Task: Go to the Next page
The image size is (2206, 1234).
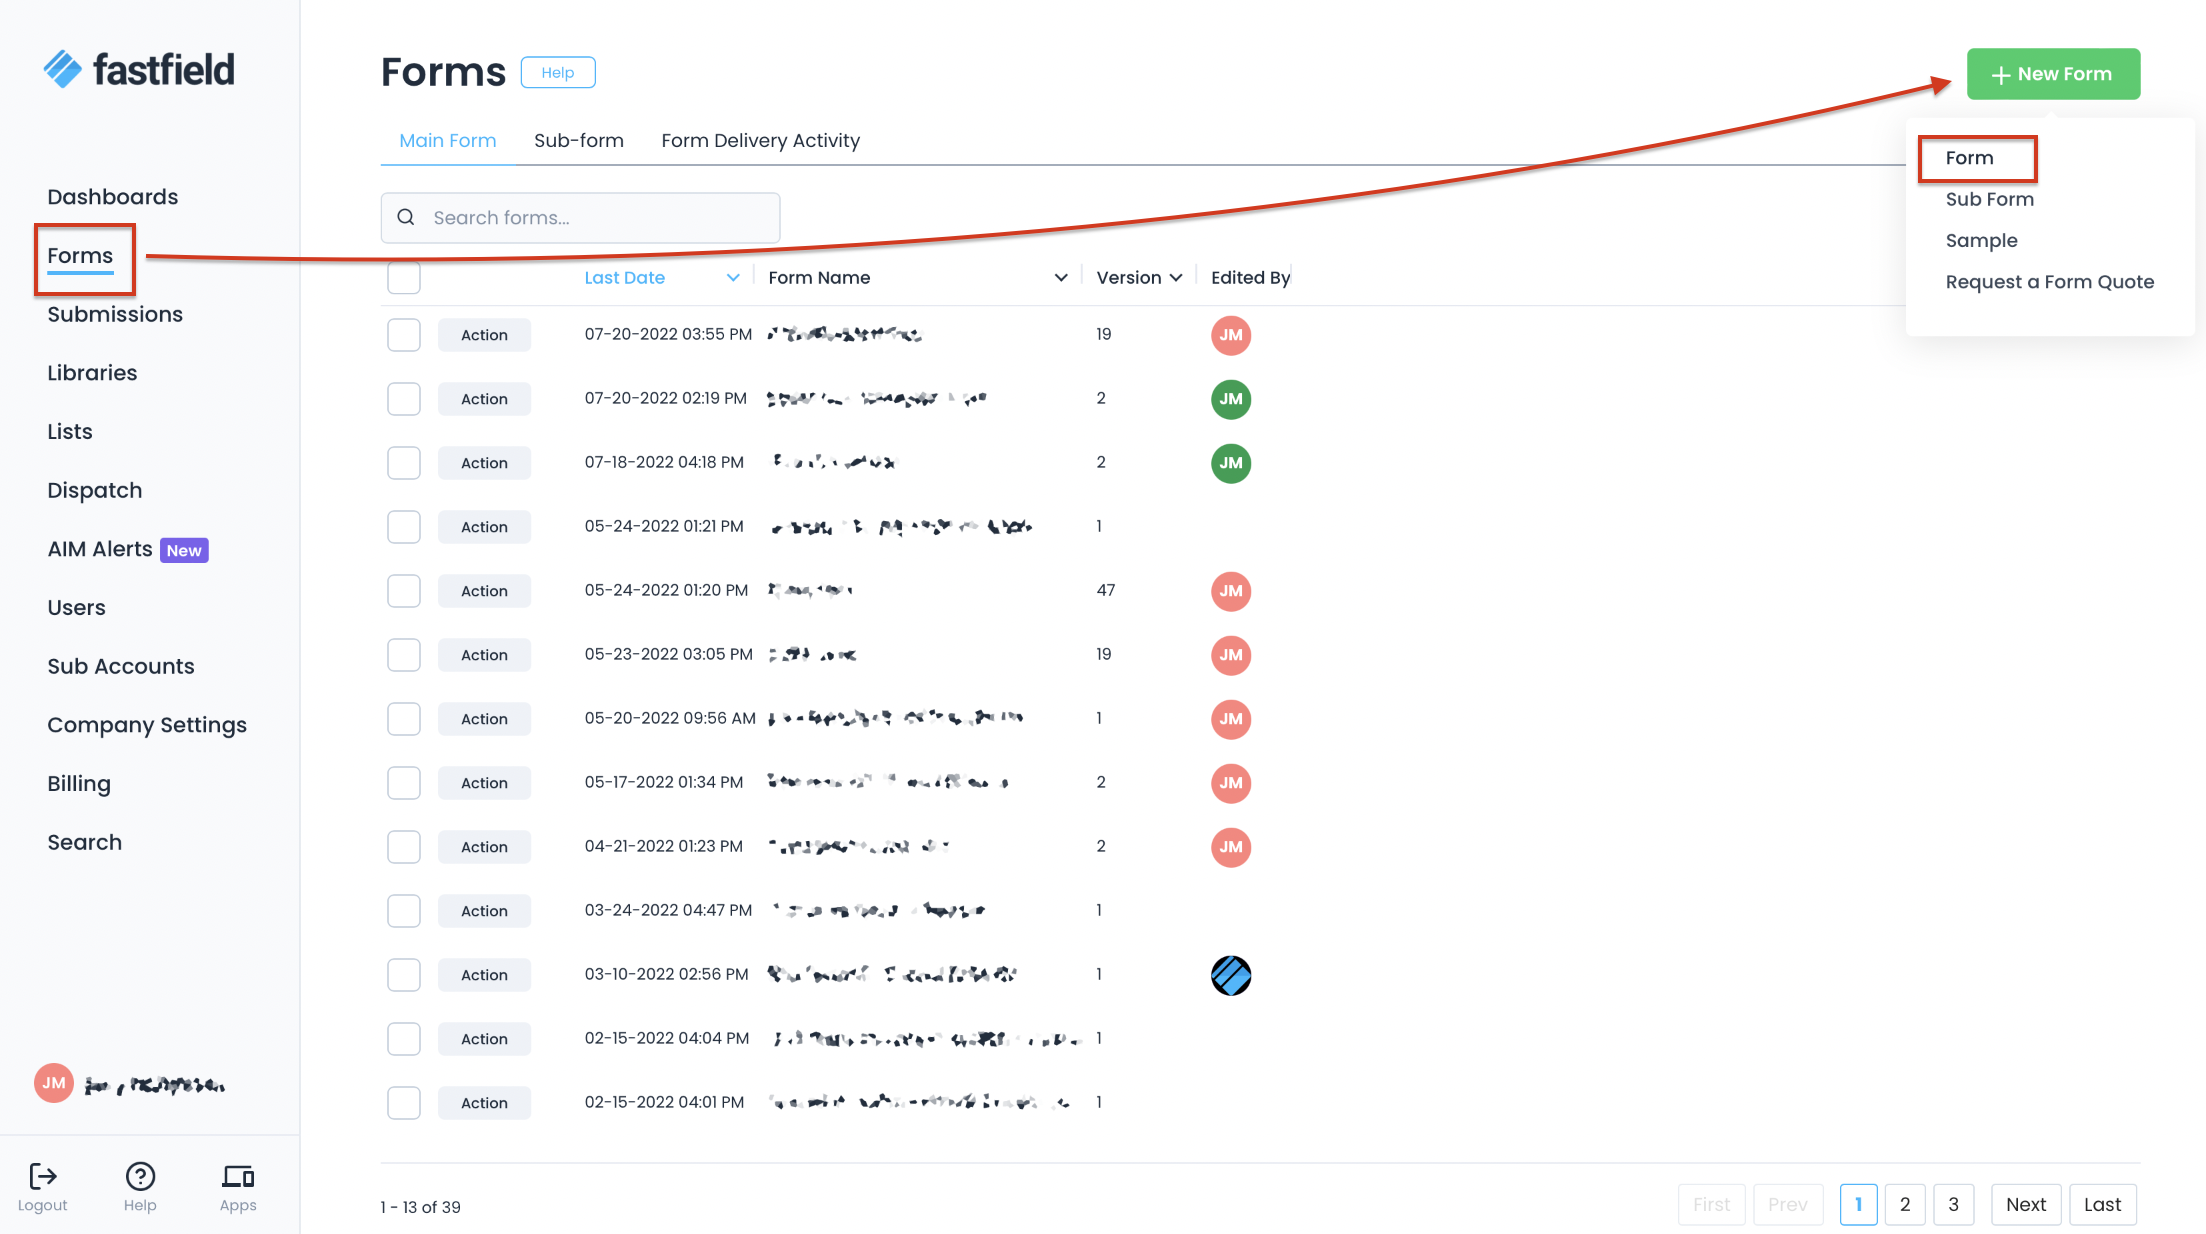Action: coord(2025,1205)
